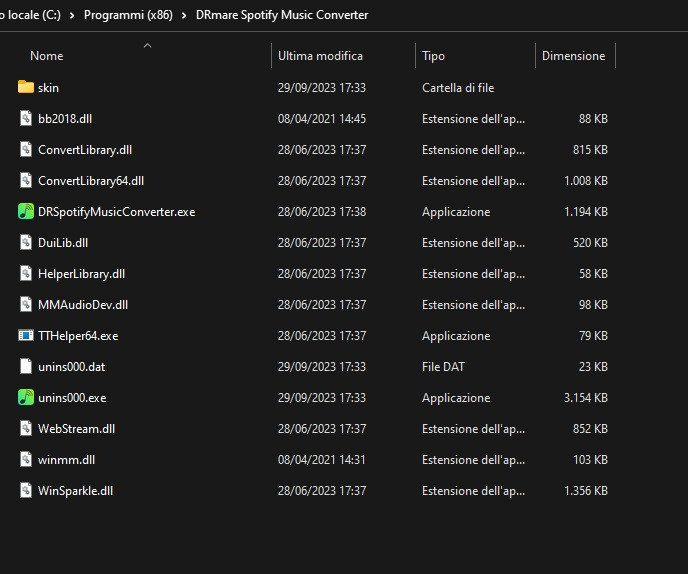Click the WinSparkle.dll file icon
The width and height of the screenshot is (688, 574).
coord(26,491)
